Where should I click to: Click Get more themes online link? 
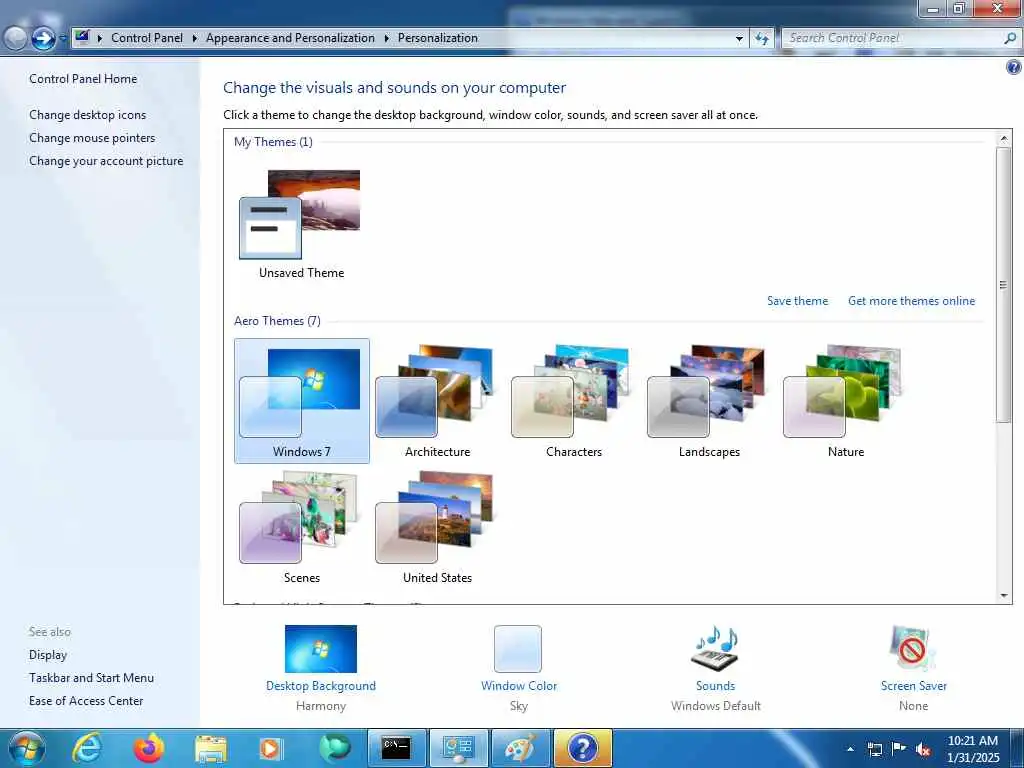tap(911, 301)
